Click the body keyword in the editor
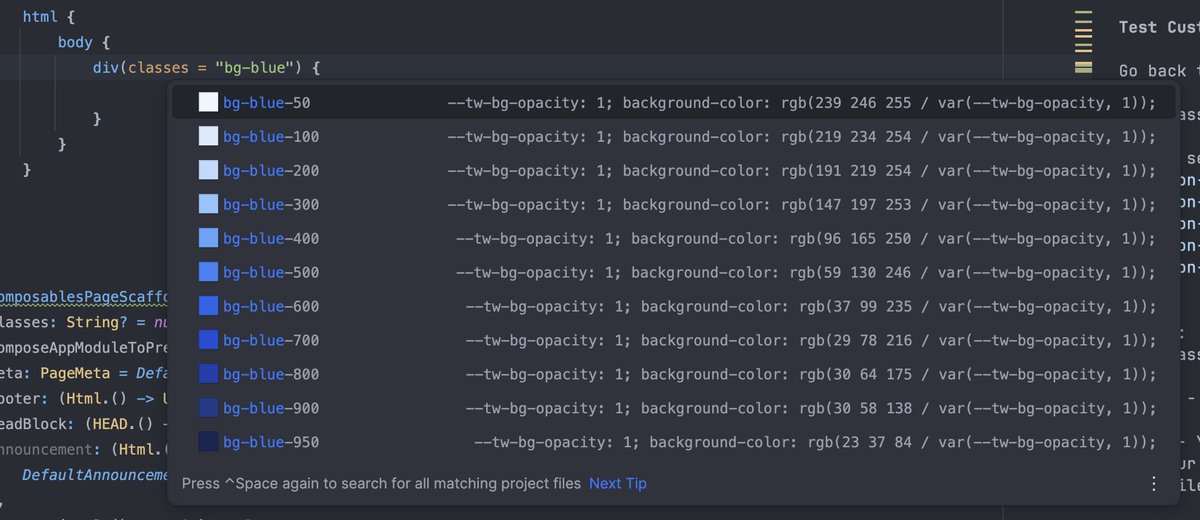This screenshot has width=1200, height=520. 77,43
